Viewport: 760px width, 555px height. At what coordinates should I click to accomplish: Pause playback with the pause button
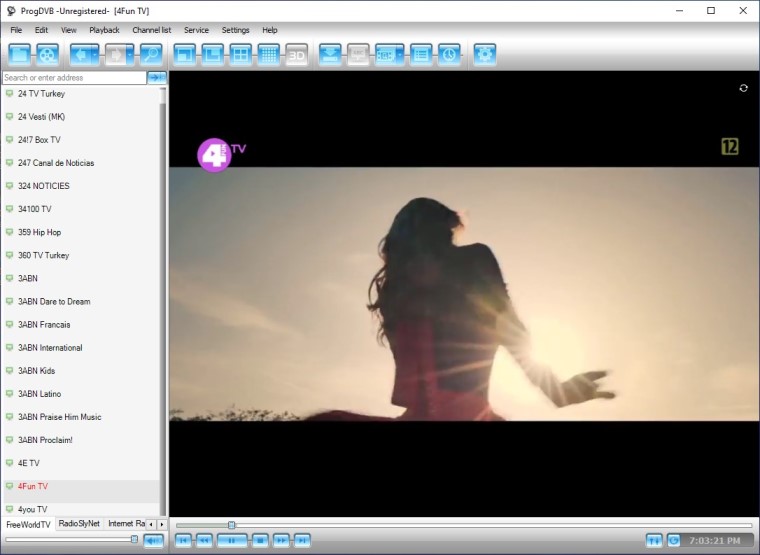coord(232,541)
